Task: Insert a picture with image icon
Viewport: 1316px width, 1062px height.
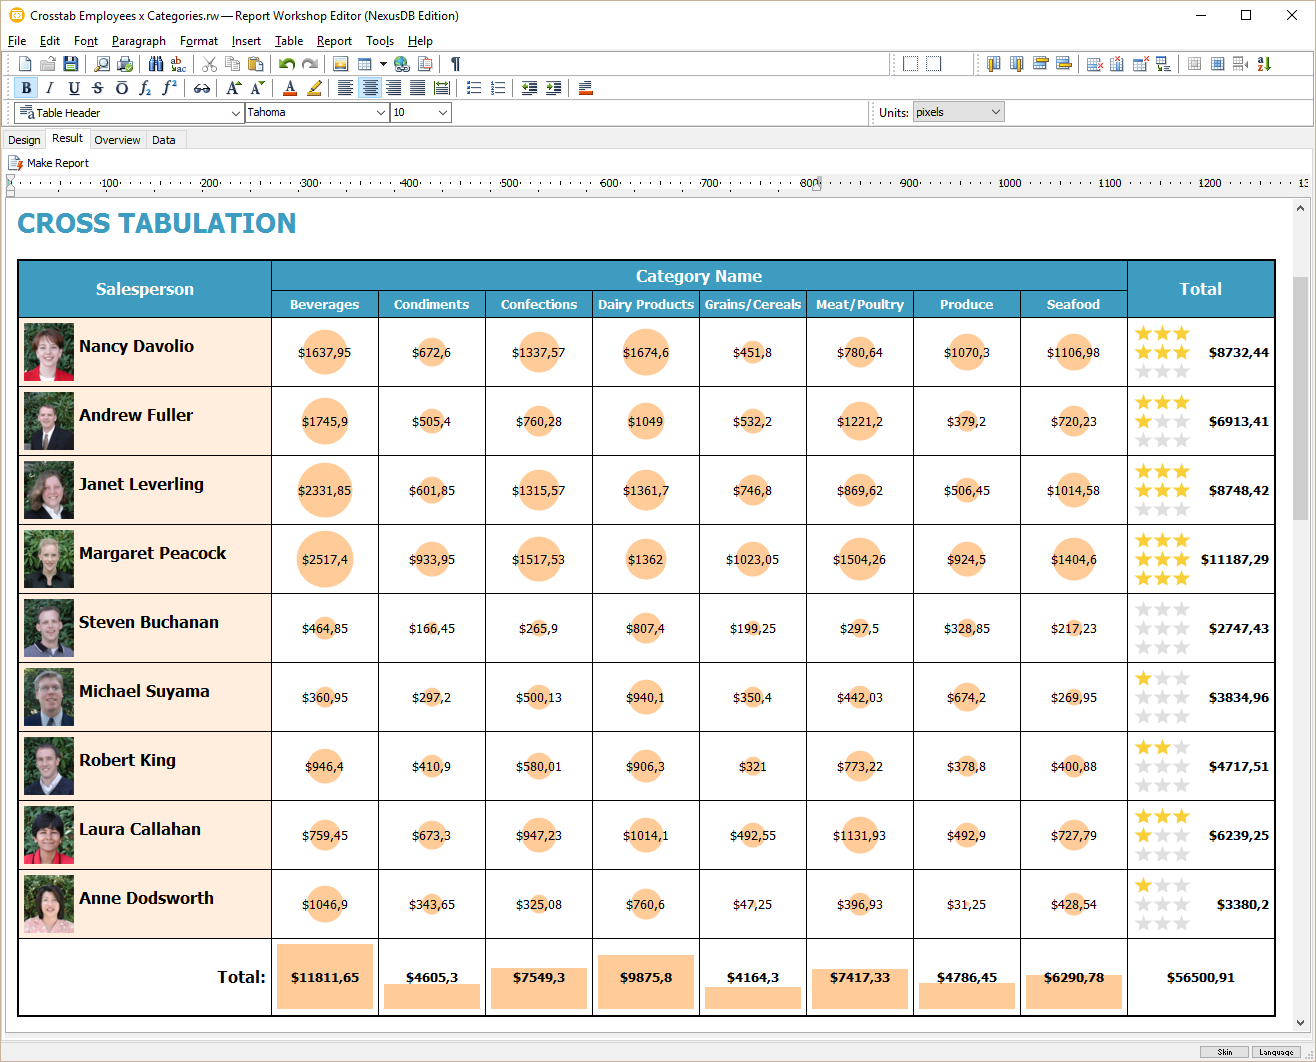Action: pyautogui.click(x=341, y=64)
